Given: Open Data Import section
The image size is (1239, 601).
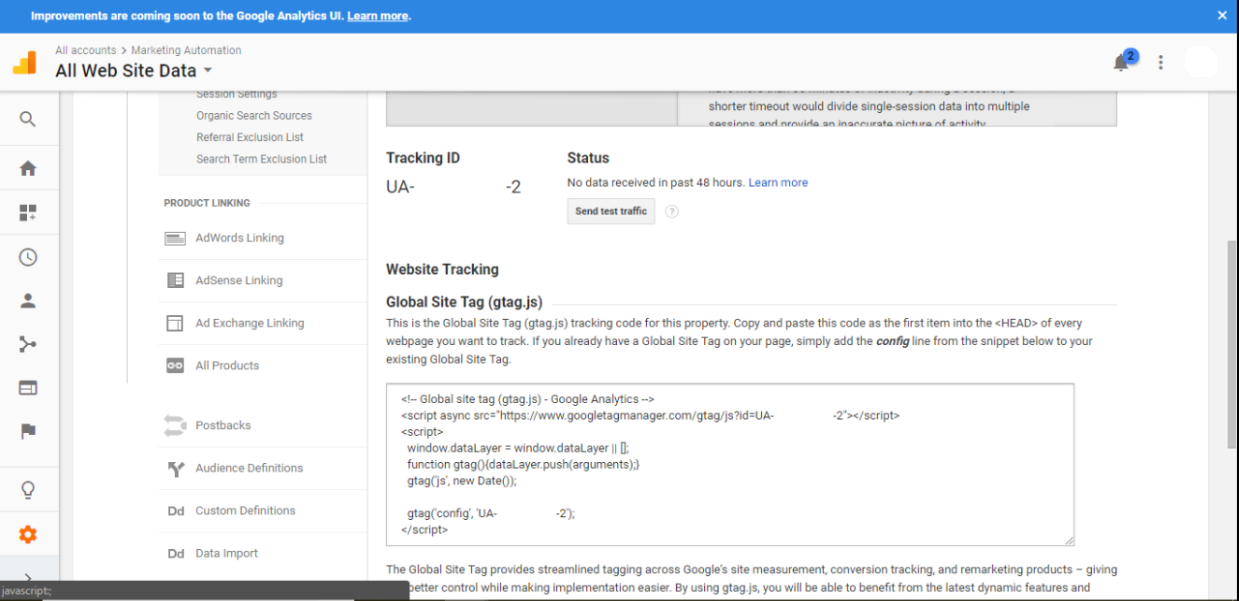Looking at the screenshot, I should [x=227, y=554].
